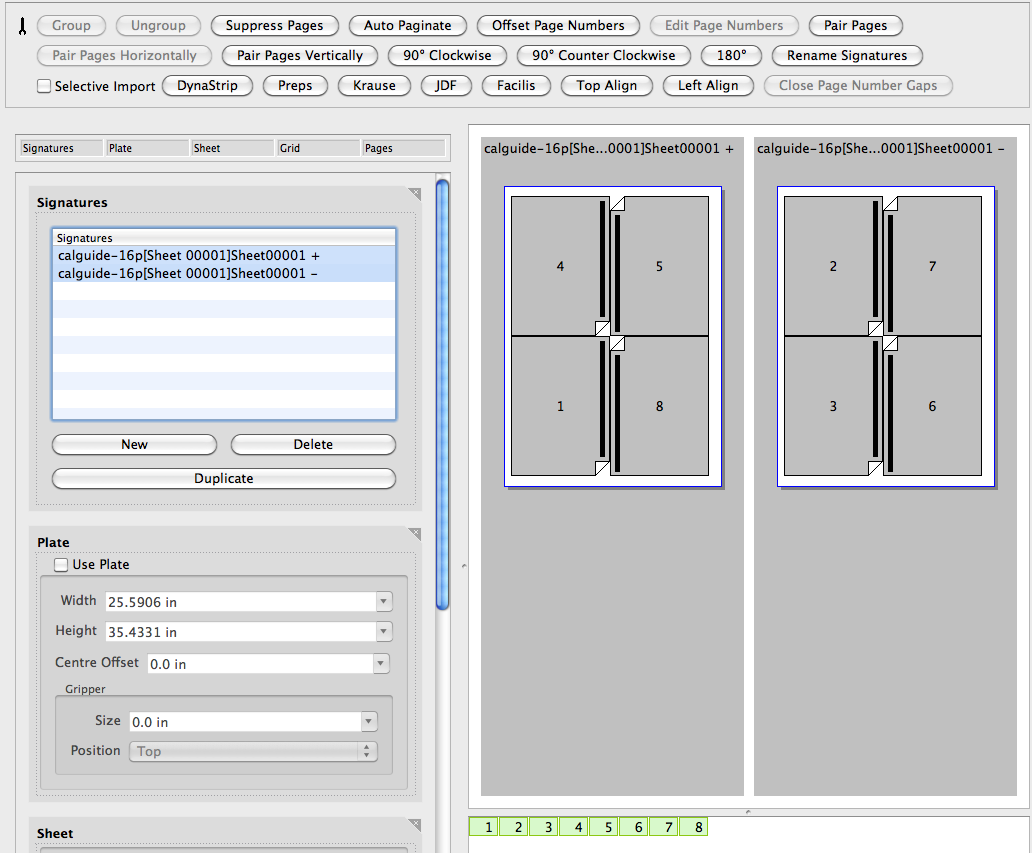1032x853 pixels.
Task: Click the front sheet title Sheet00001 +
Action: pos(609,149)
